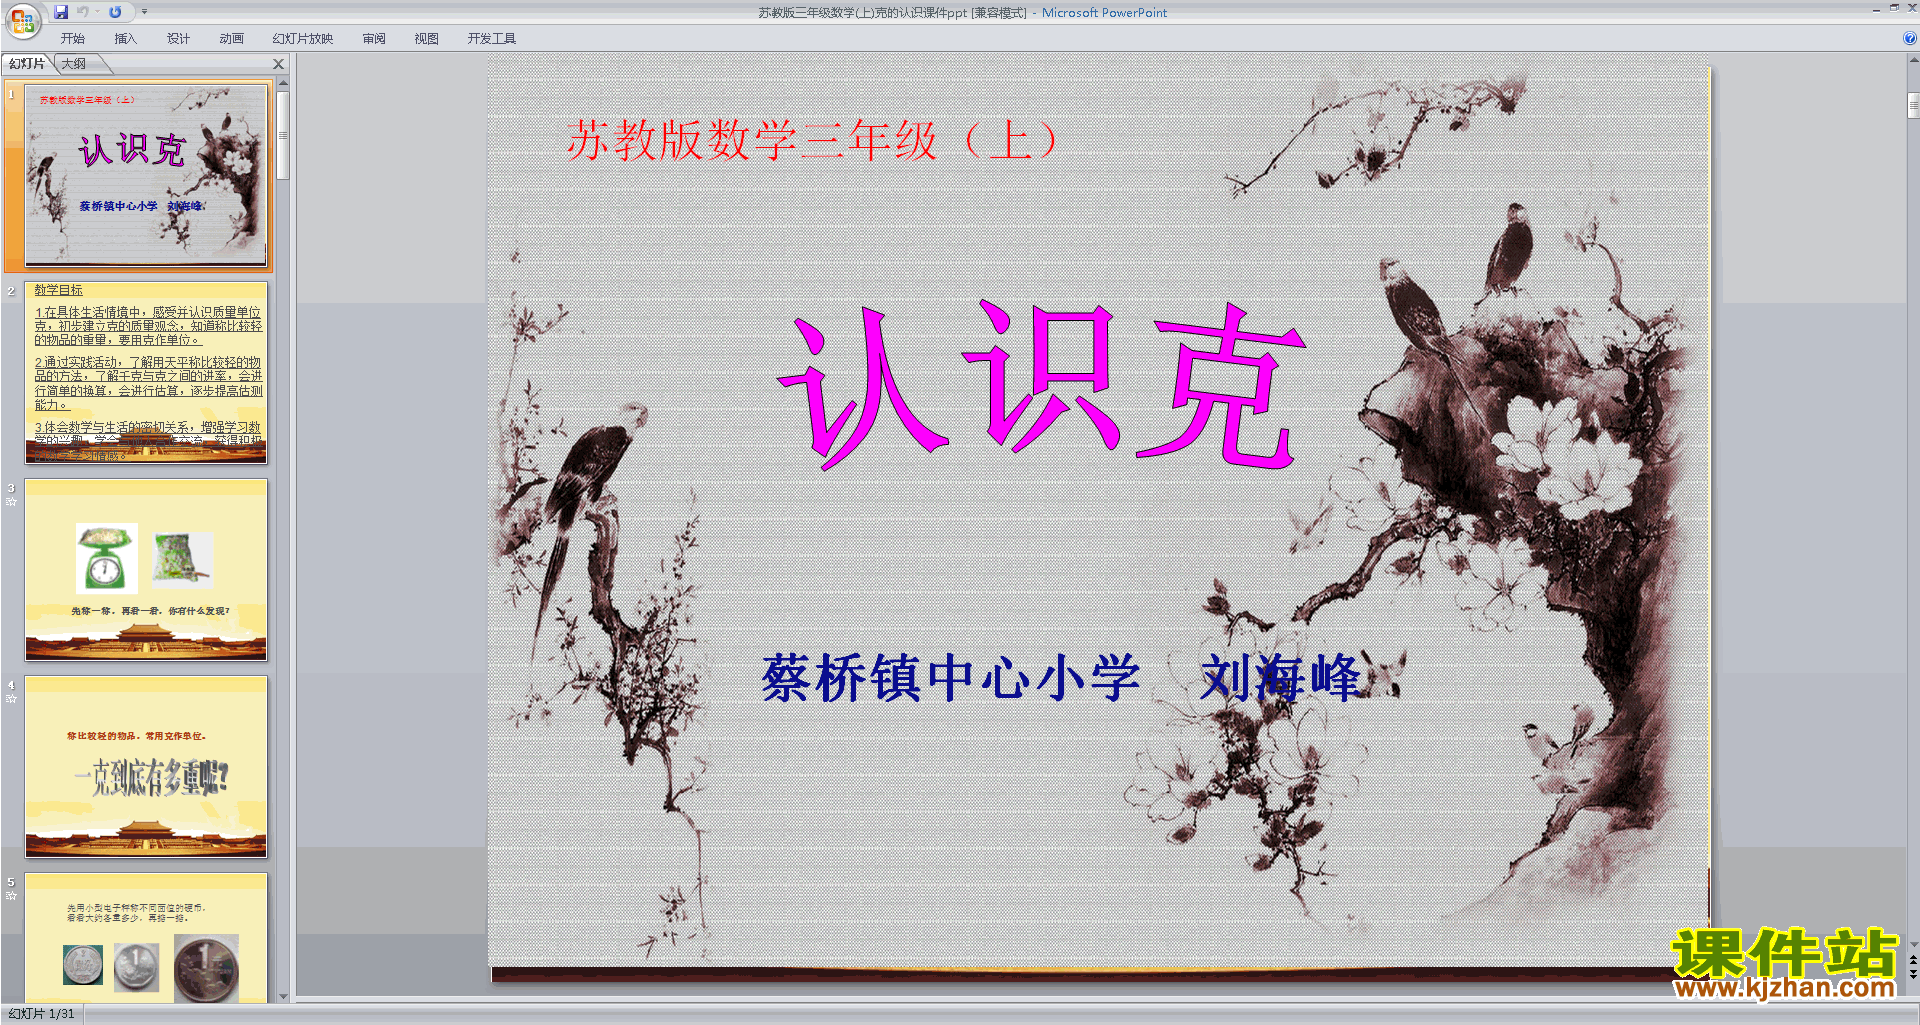Click the blue Help question mark icon
Screen dimensions: 1920x1025
coord(1910,39)
